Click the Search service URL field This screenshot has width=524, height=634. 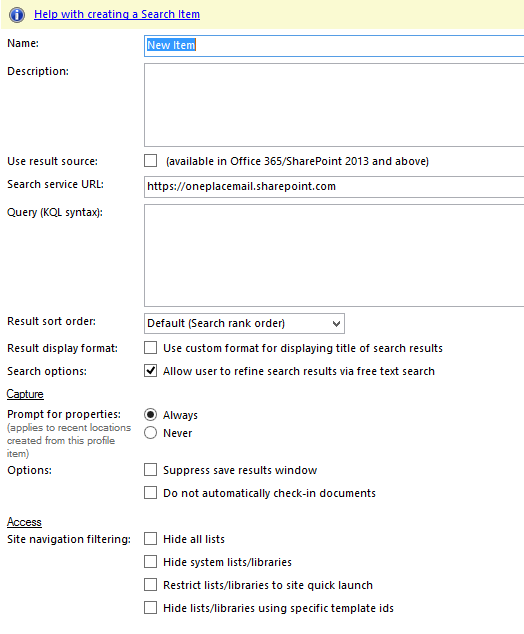(x=334, y=186)
